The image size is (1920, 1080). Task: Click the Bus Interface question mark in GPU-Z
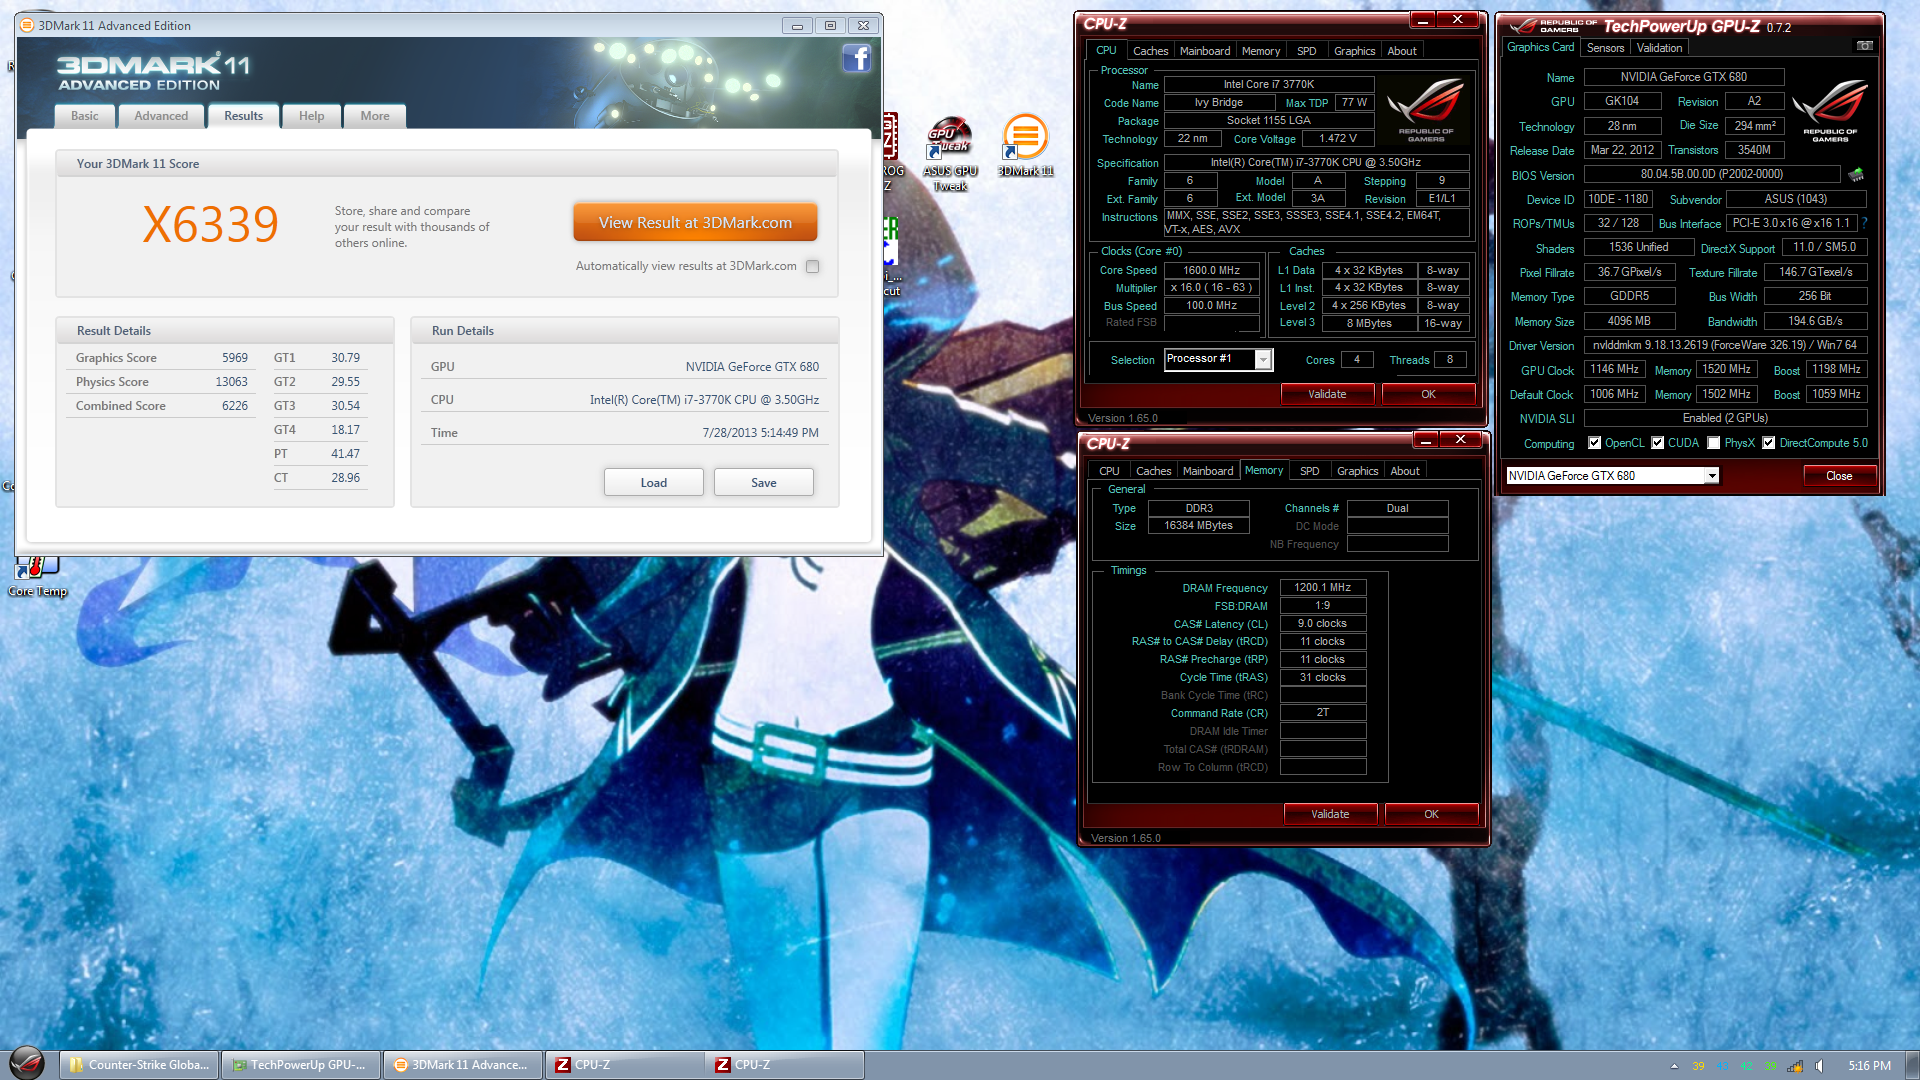pyautogui.click(x=1865, y=223)
